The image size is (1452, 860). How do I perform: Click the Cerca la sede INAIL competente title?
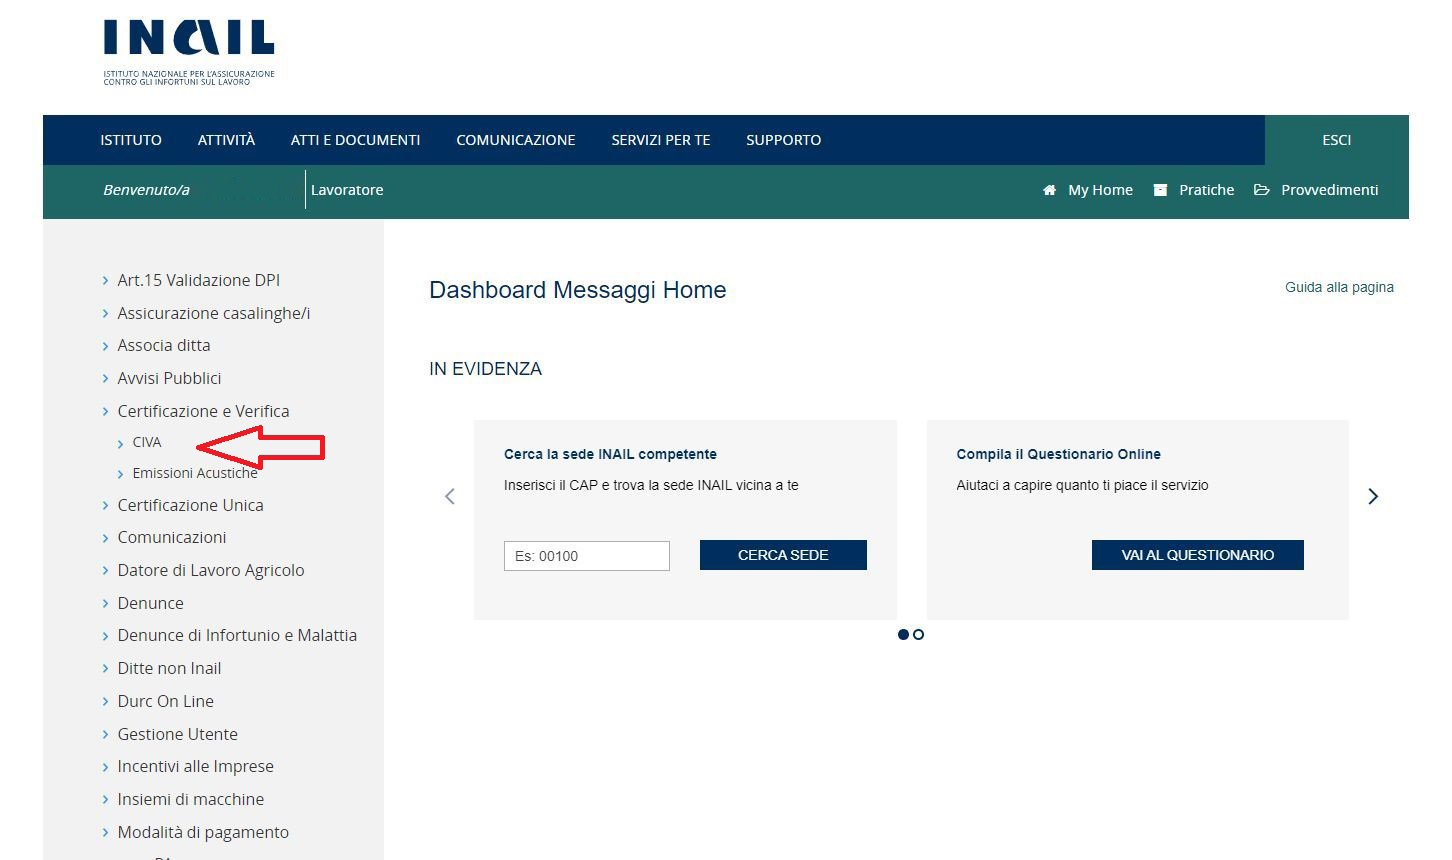point(610,454)
